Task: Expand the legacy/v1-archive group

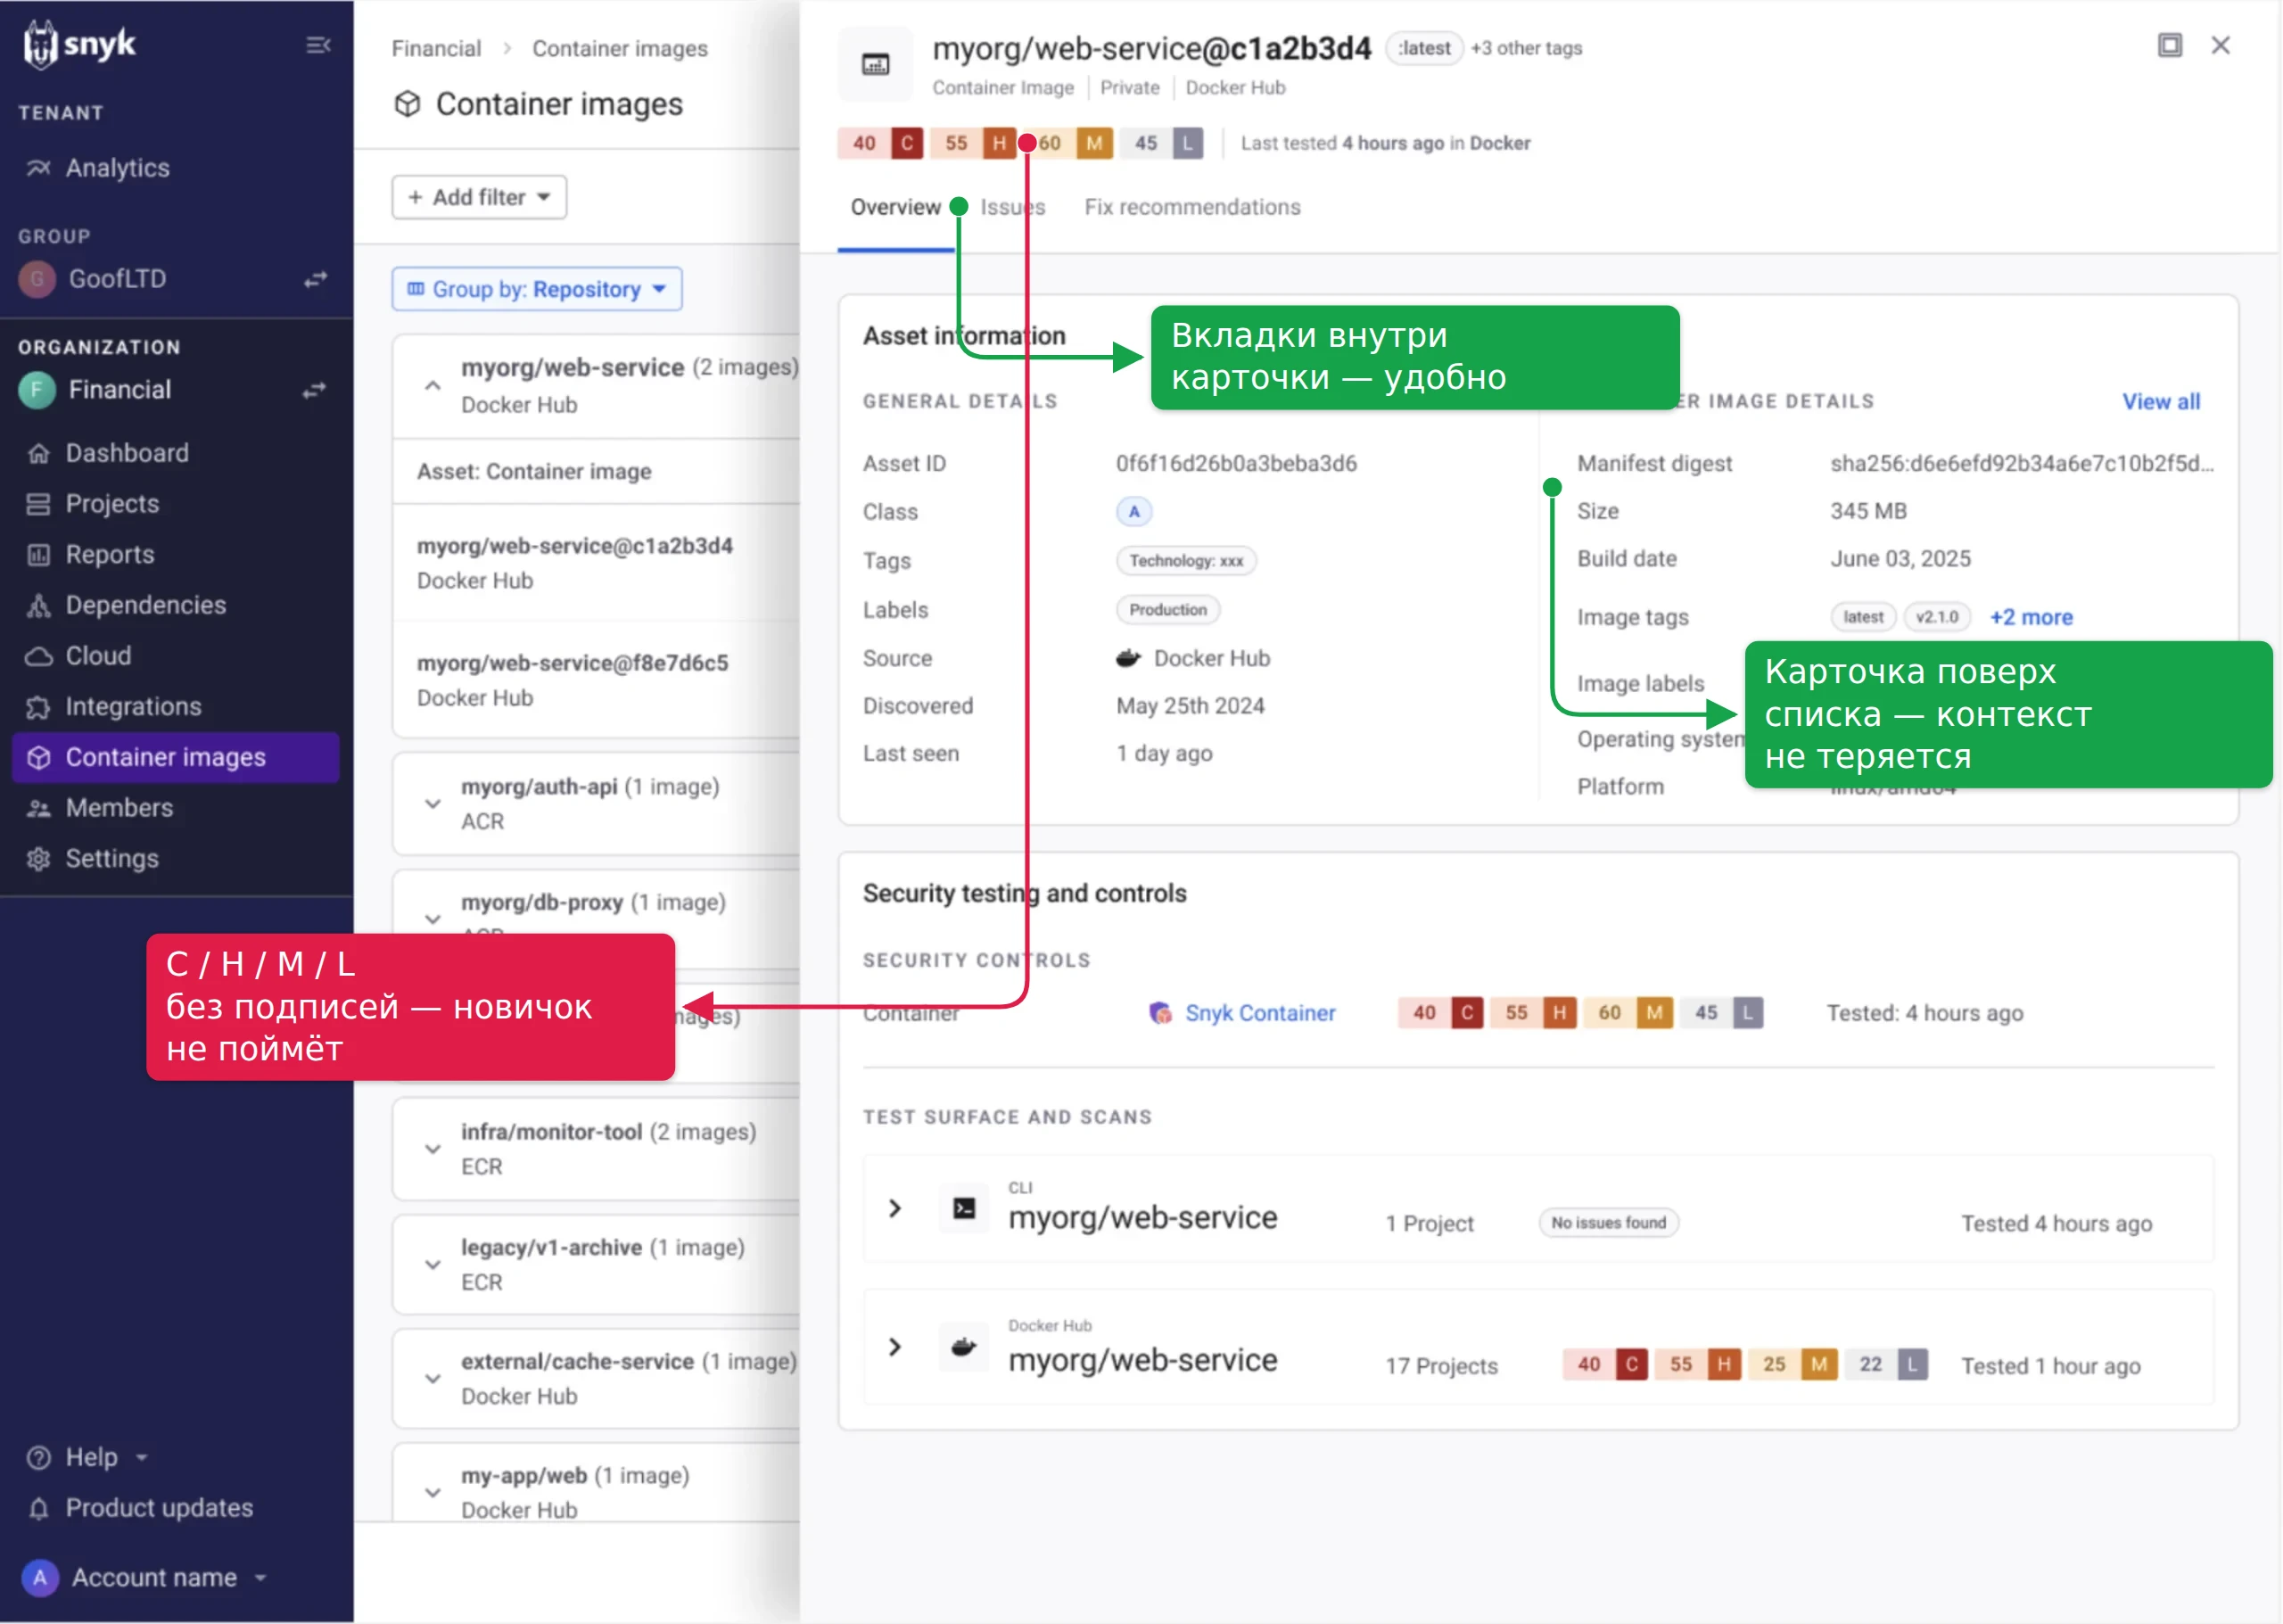Action: click(x=432, y=1265)
